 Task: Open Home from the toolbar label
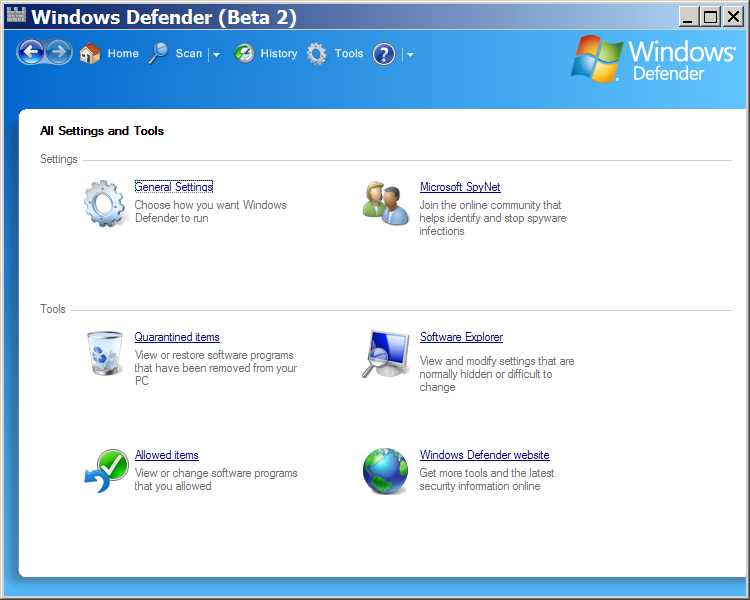(x=123, y=54)
